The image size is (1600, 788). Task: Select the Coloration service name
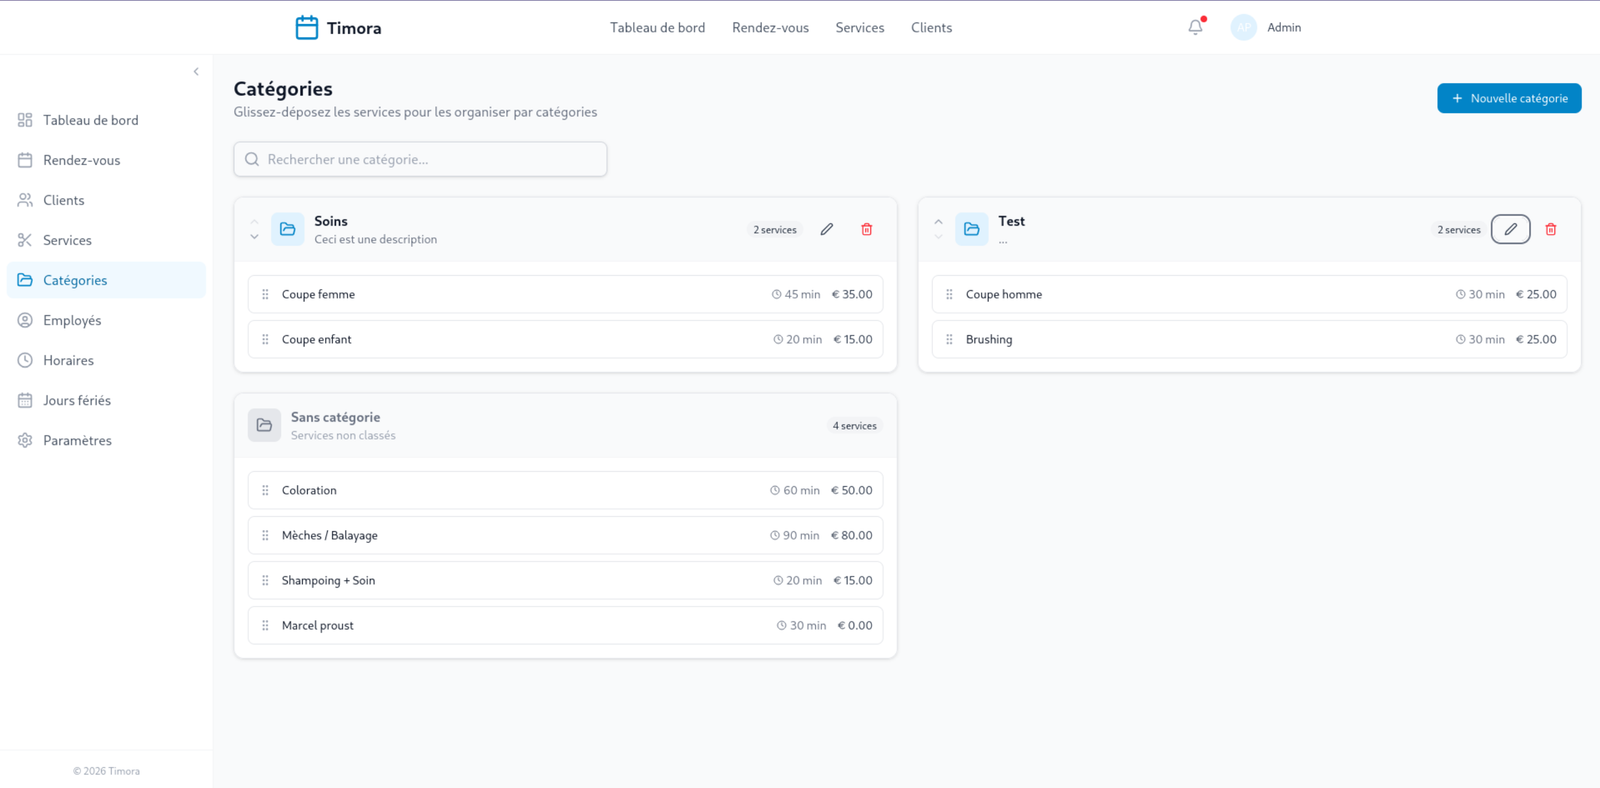[x=309, y=490]
